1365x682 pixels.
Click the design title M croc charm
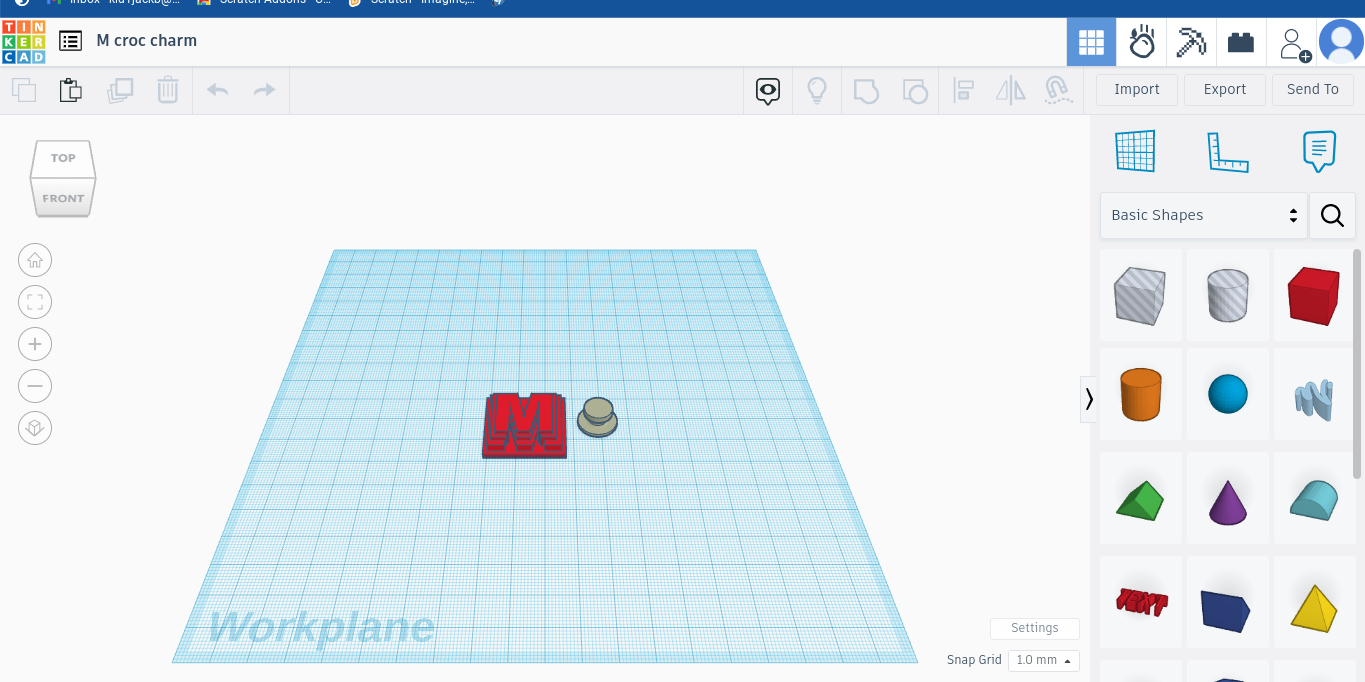point(147,41)
